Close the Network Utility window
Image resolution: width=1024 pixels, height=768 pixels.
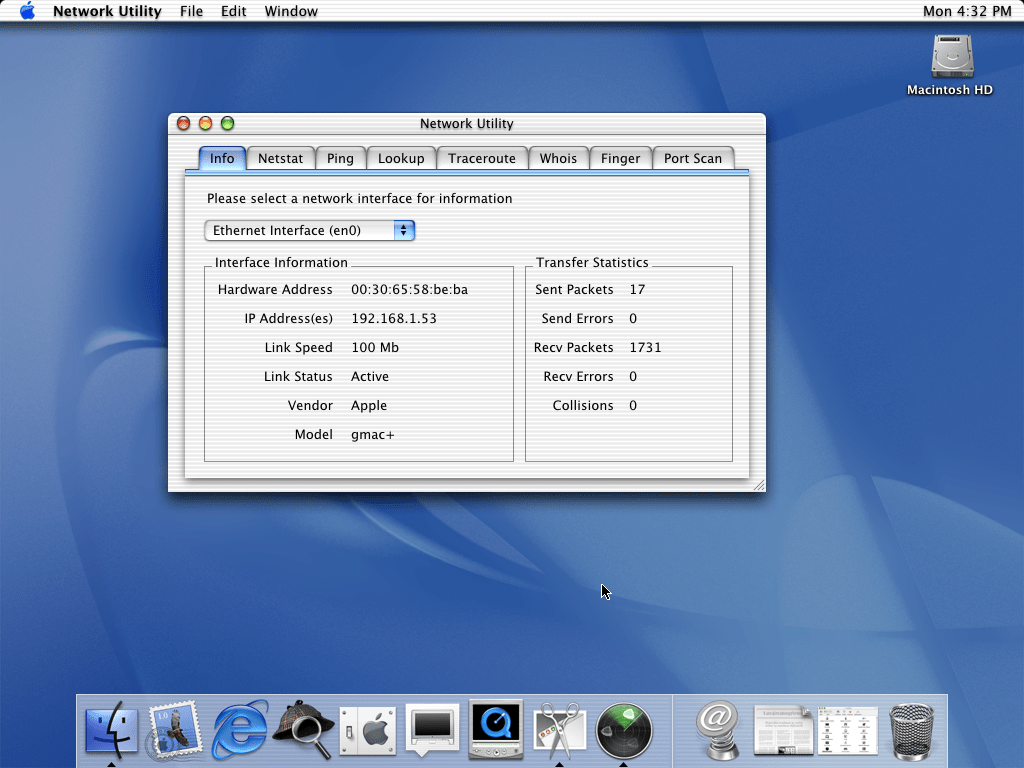[x=184, y=123]
